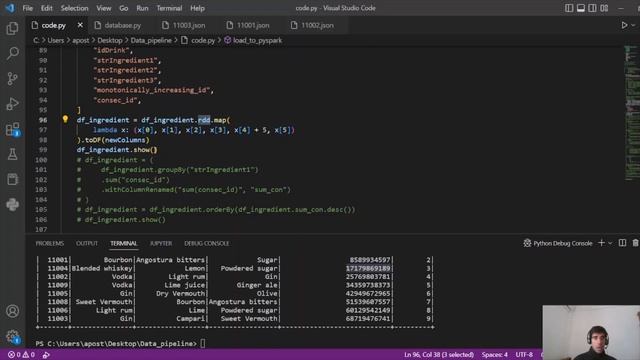Screen dimensions: 640x360
Task: Open the Python extension view icon
Action: (12, 204)
